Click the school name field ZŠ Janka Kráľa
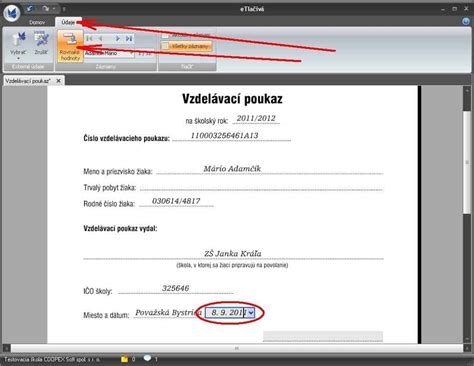This screenshot has height=366, width=474. [x=233, y=254]
